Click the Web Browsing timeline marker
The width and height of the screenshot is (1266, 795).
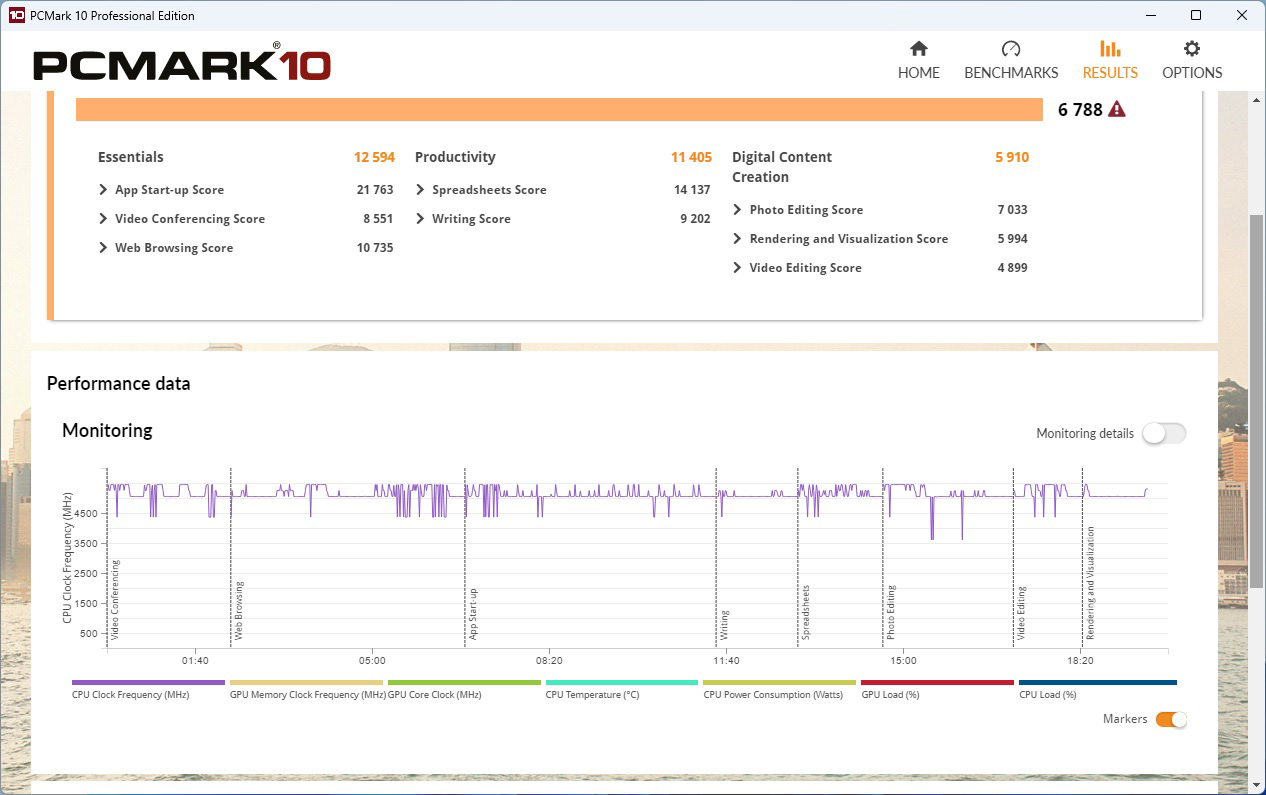point(238,610)
